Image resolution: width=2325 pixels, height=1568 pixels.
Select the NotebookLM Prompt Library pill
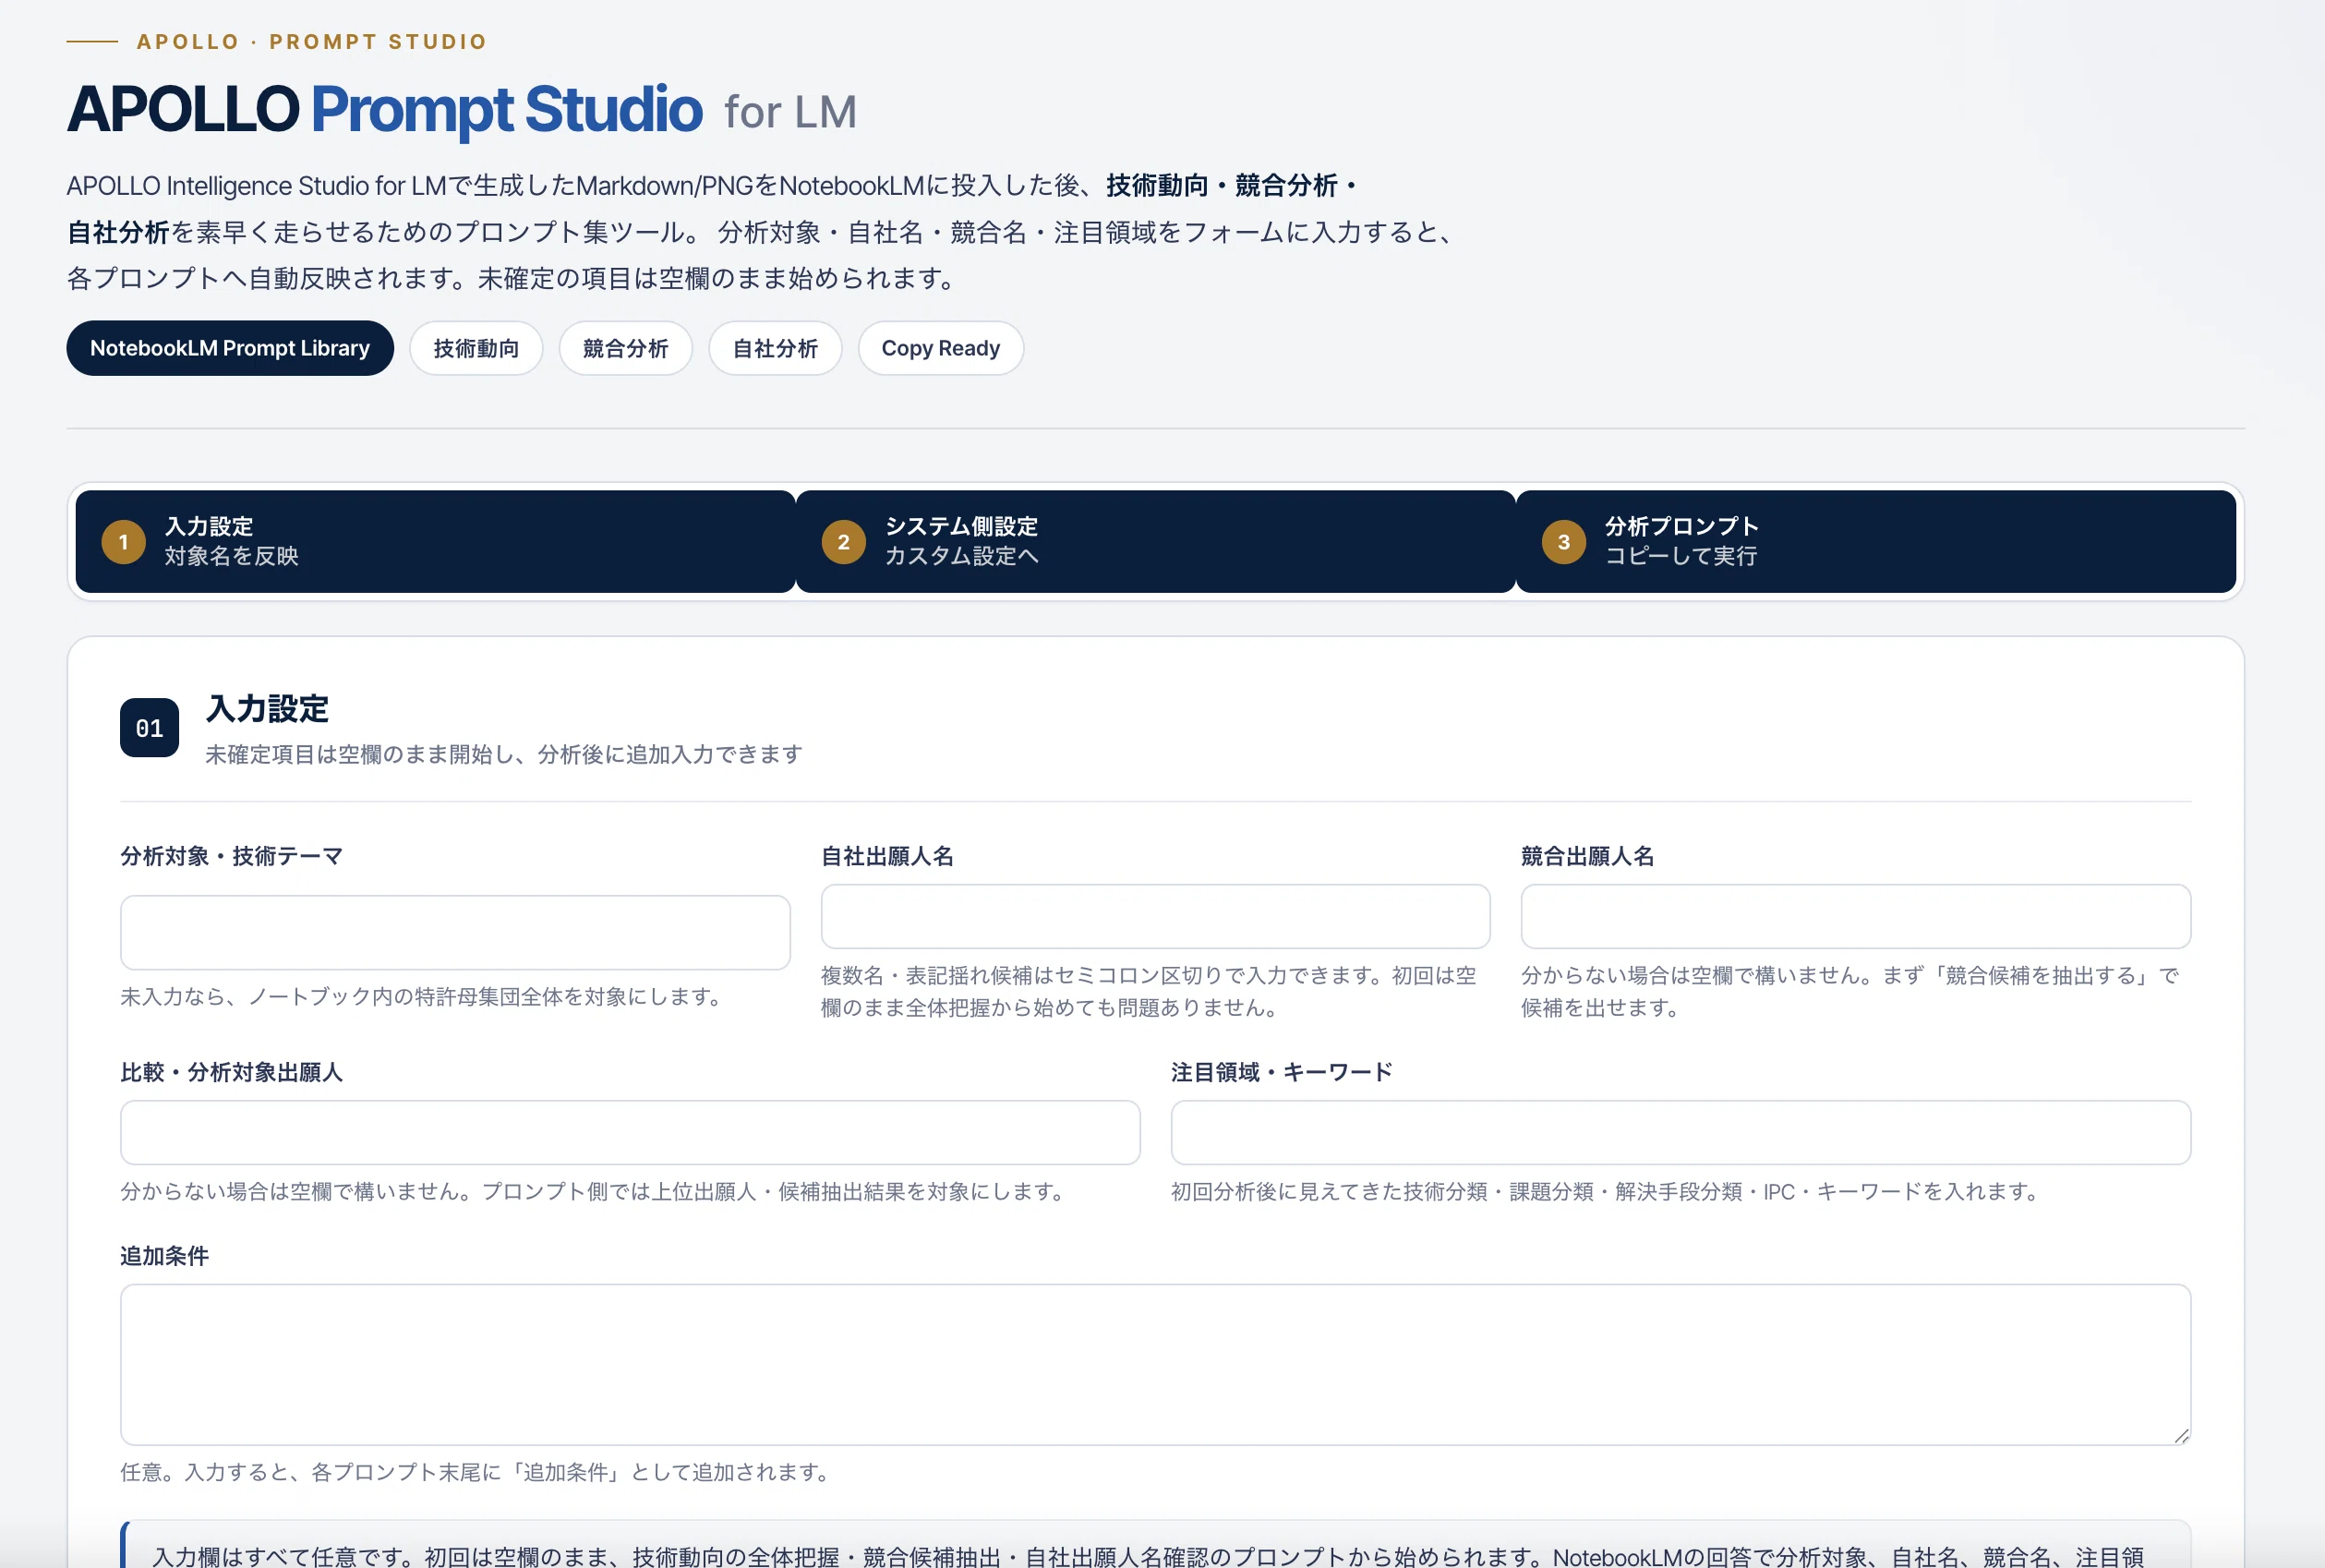click(x=230, y=348)
